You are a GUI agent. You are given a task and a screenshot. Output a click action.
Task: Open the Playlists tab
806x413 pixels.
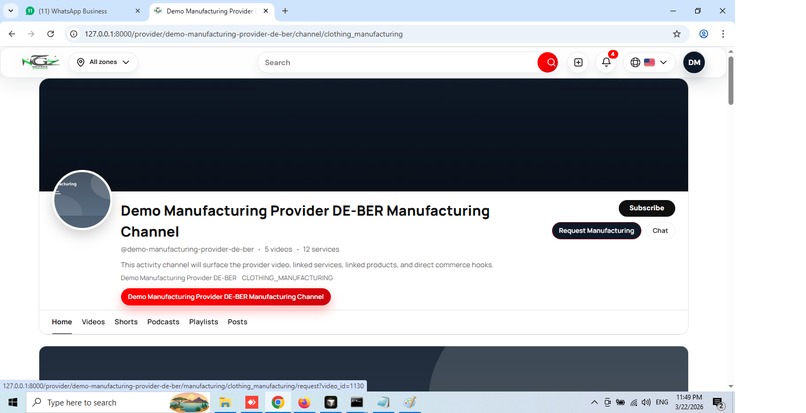pyautogui.click(x=204, y=322)
